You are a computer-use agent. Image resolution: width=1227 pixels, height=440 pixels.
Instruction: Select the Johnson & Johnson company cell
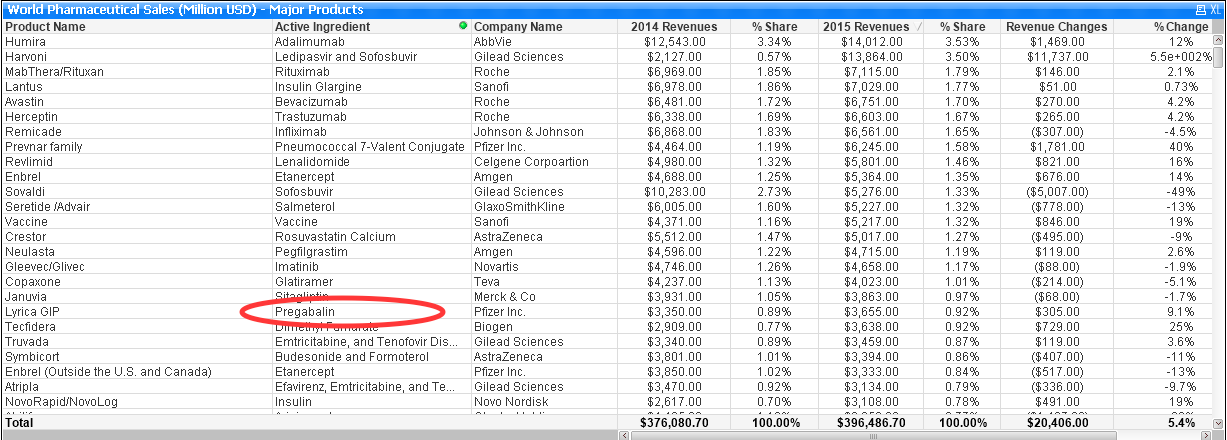pyautogui.click(x=544, y=132)
